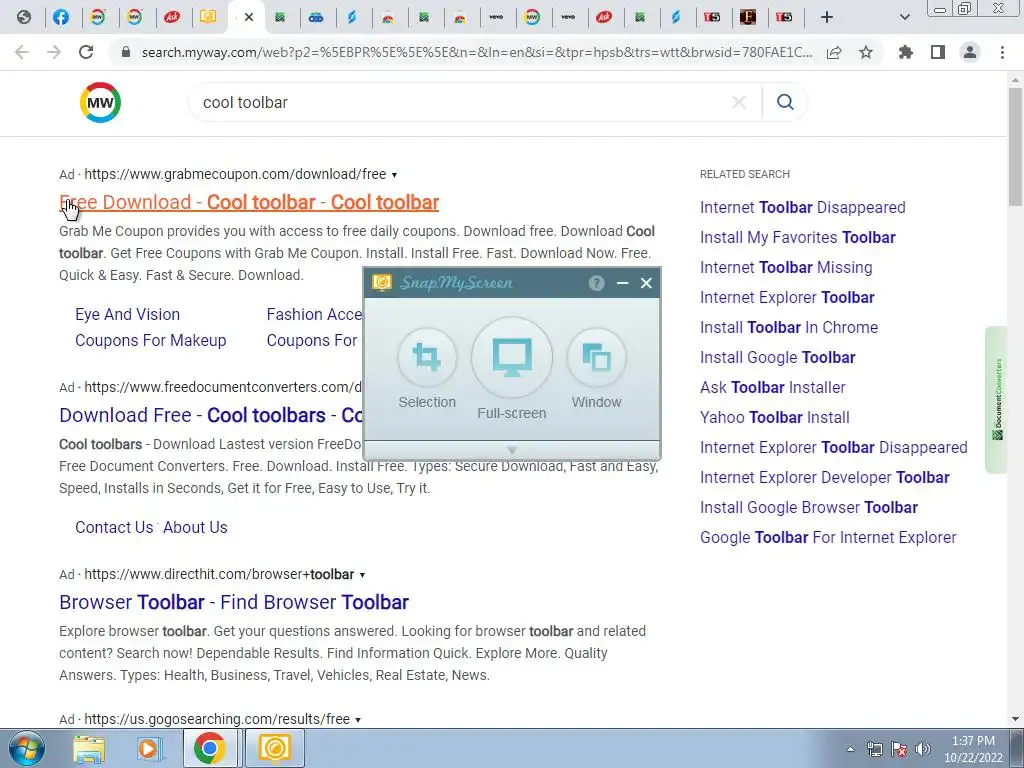This screenshot has height=768, width=1024.
Task: Open Install Google Browser Toolbar related search
Action: [x=808, y=507]
